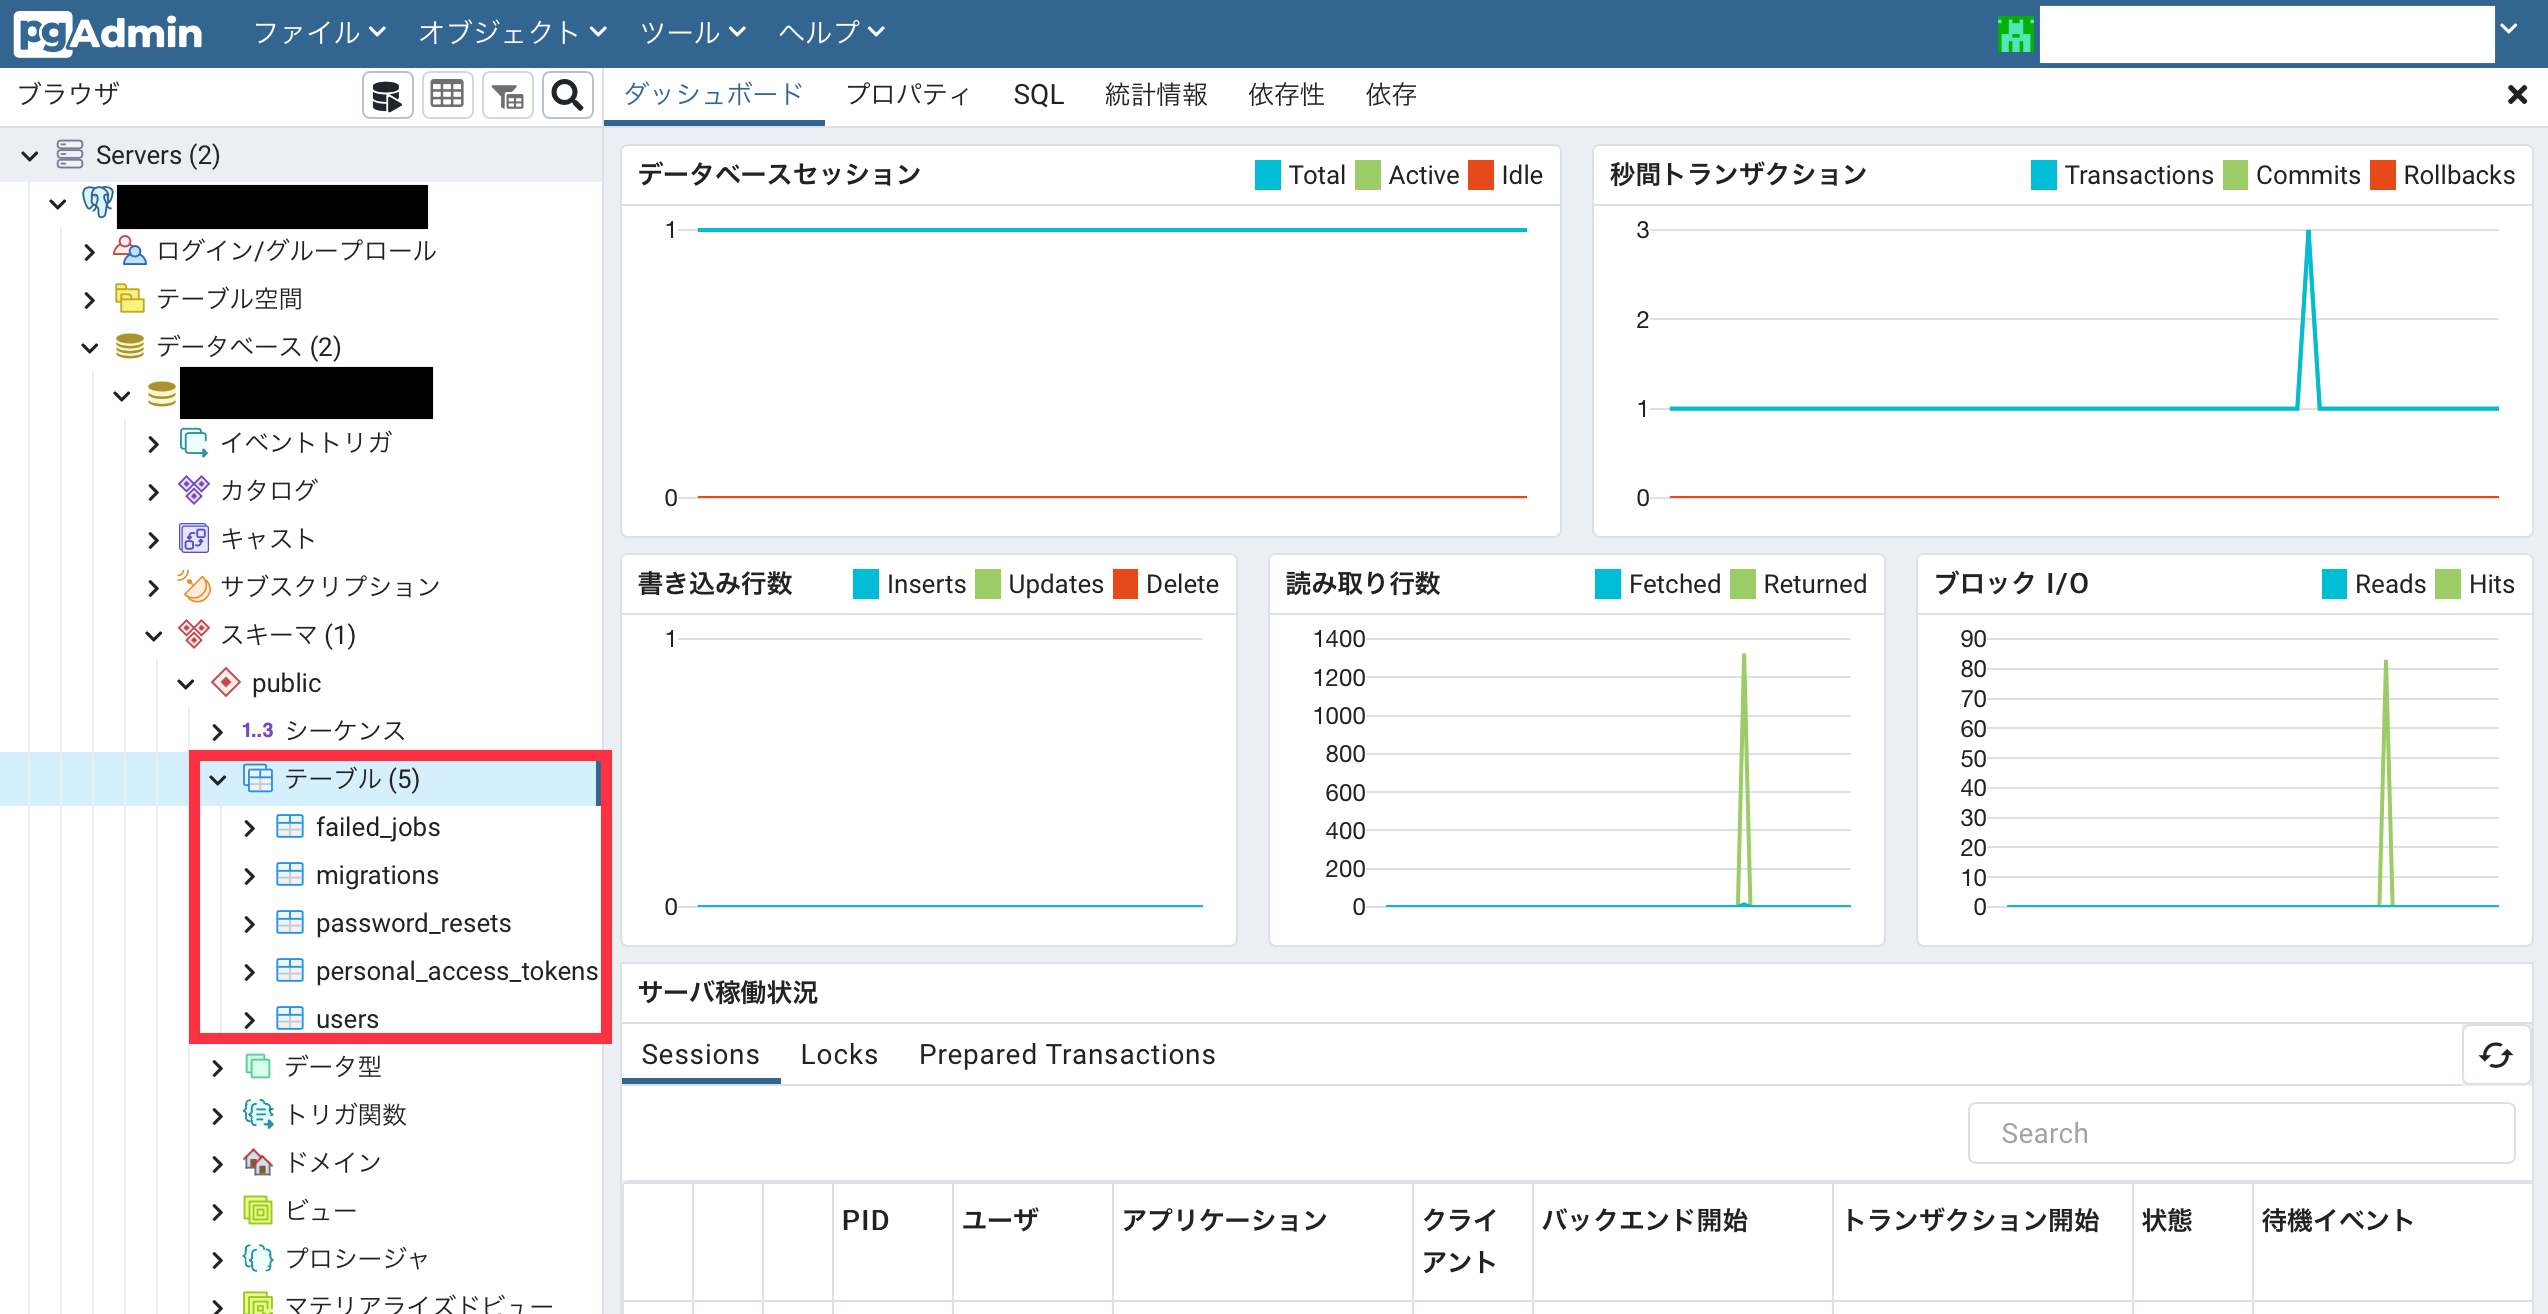Open the ファイル menu

tap(319, 33)
